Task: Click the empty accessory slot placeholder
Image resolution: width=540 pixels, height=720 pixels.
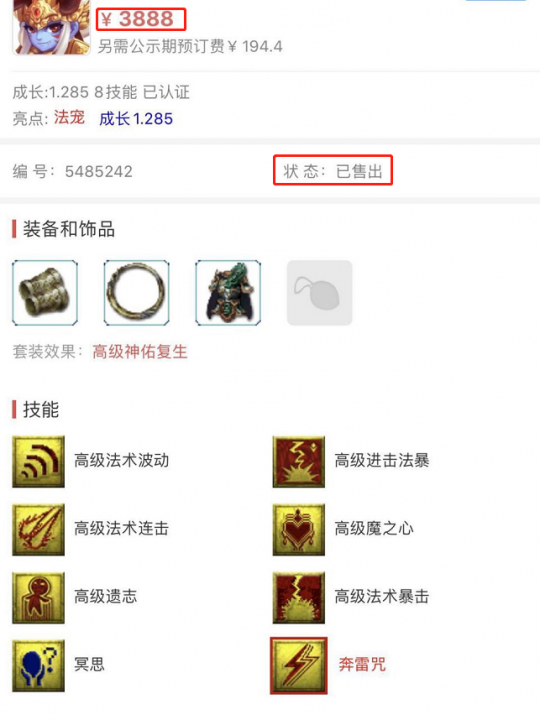Action: pos(320,293)
